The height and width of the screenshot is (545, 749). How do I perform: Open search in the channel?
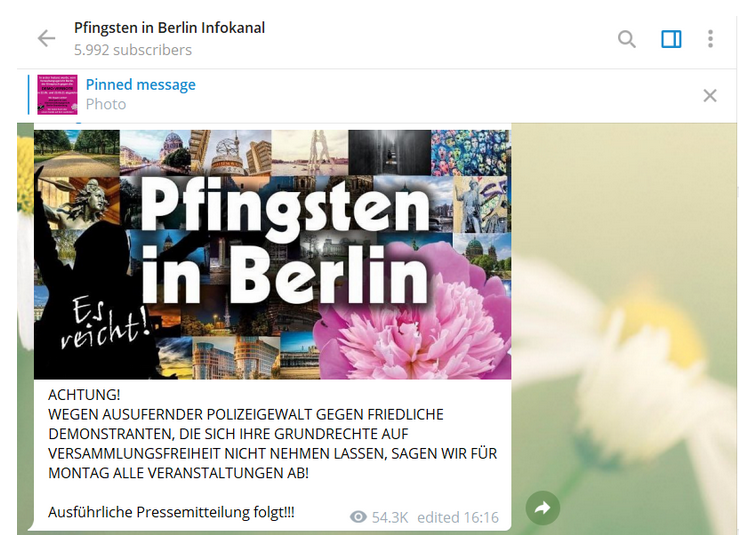627,39
